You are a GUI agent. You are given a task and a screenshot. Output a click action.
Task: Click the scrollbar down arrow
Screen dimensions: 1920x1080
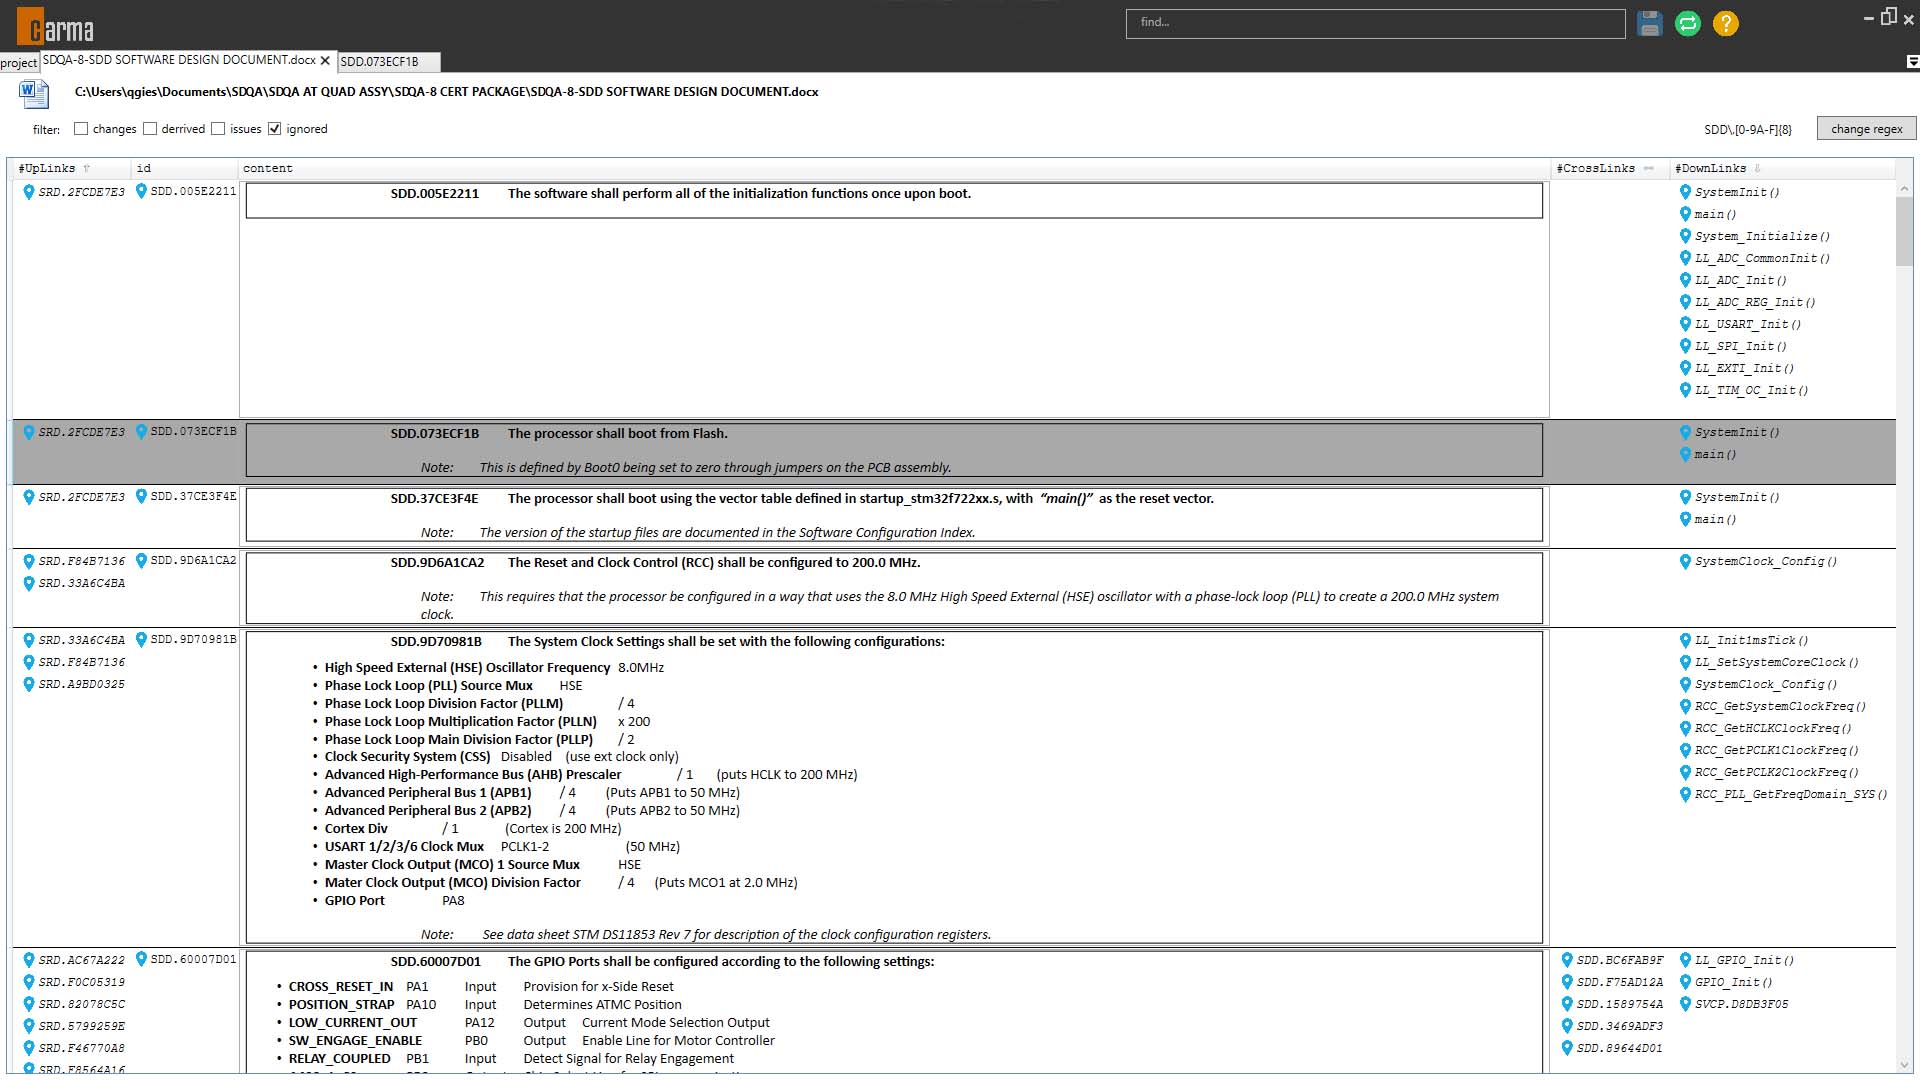pos(1904,1065)
